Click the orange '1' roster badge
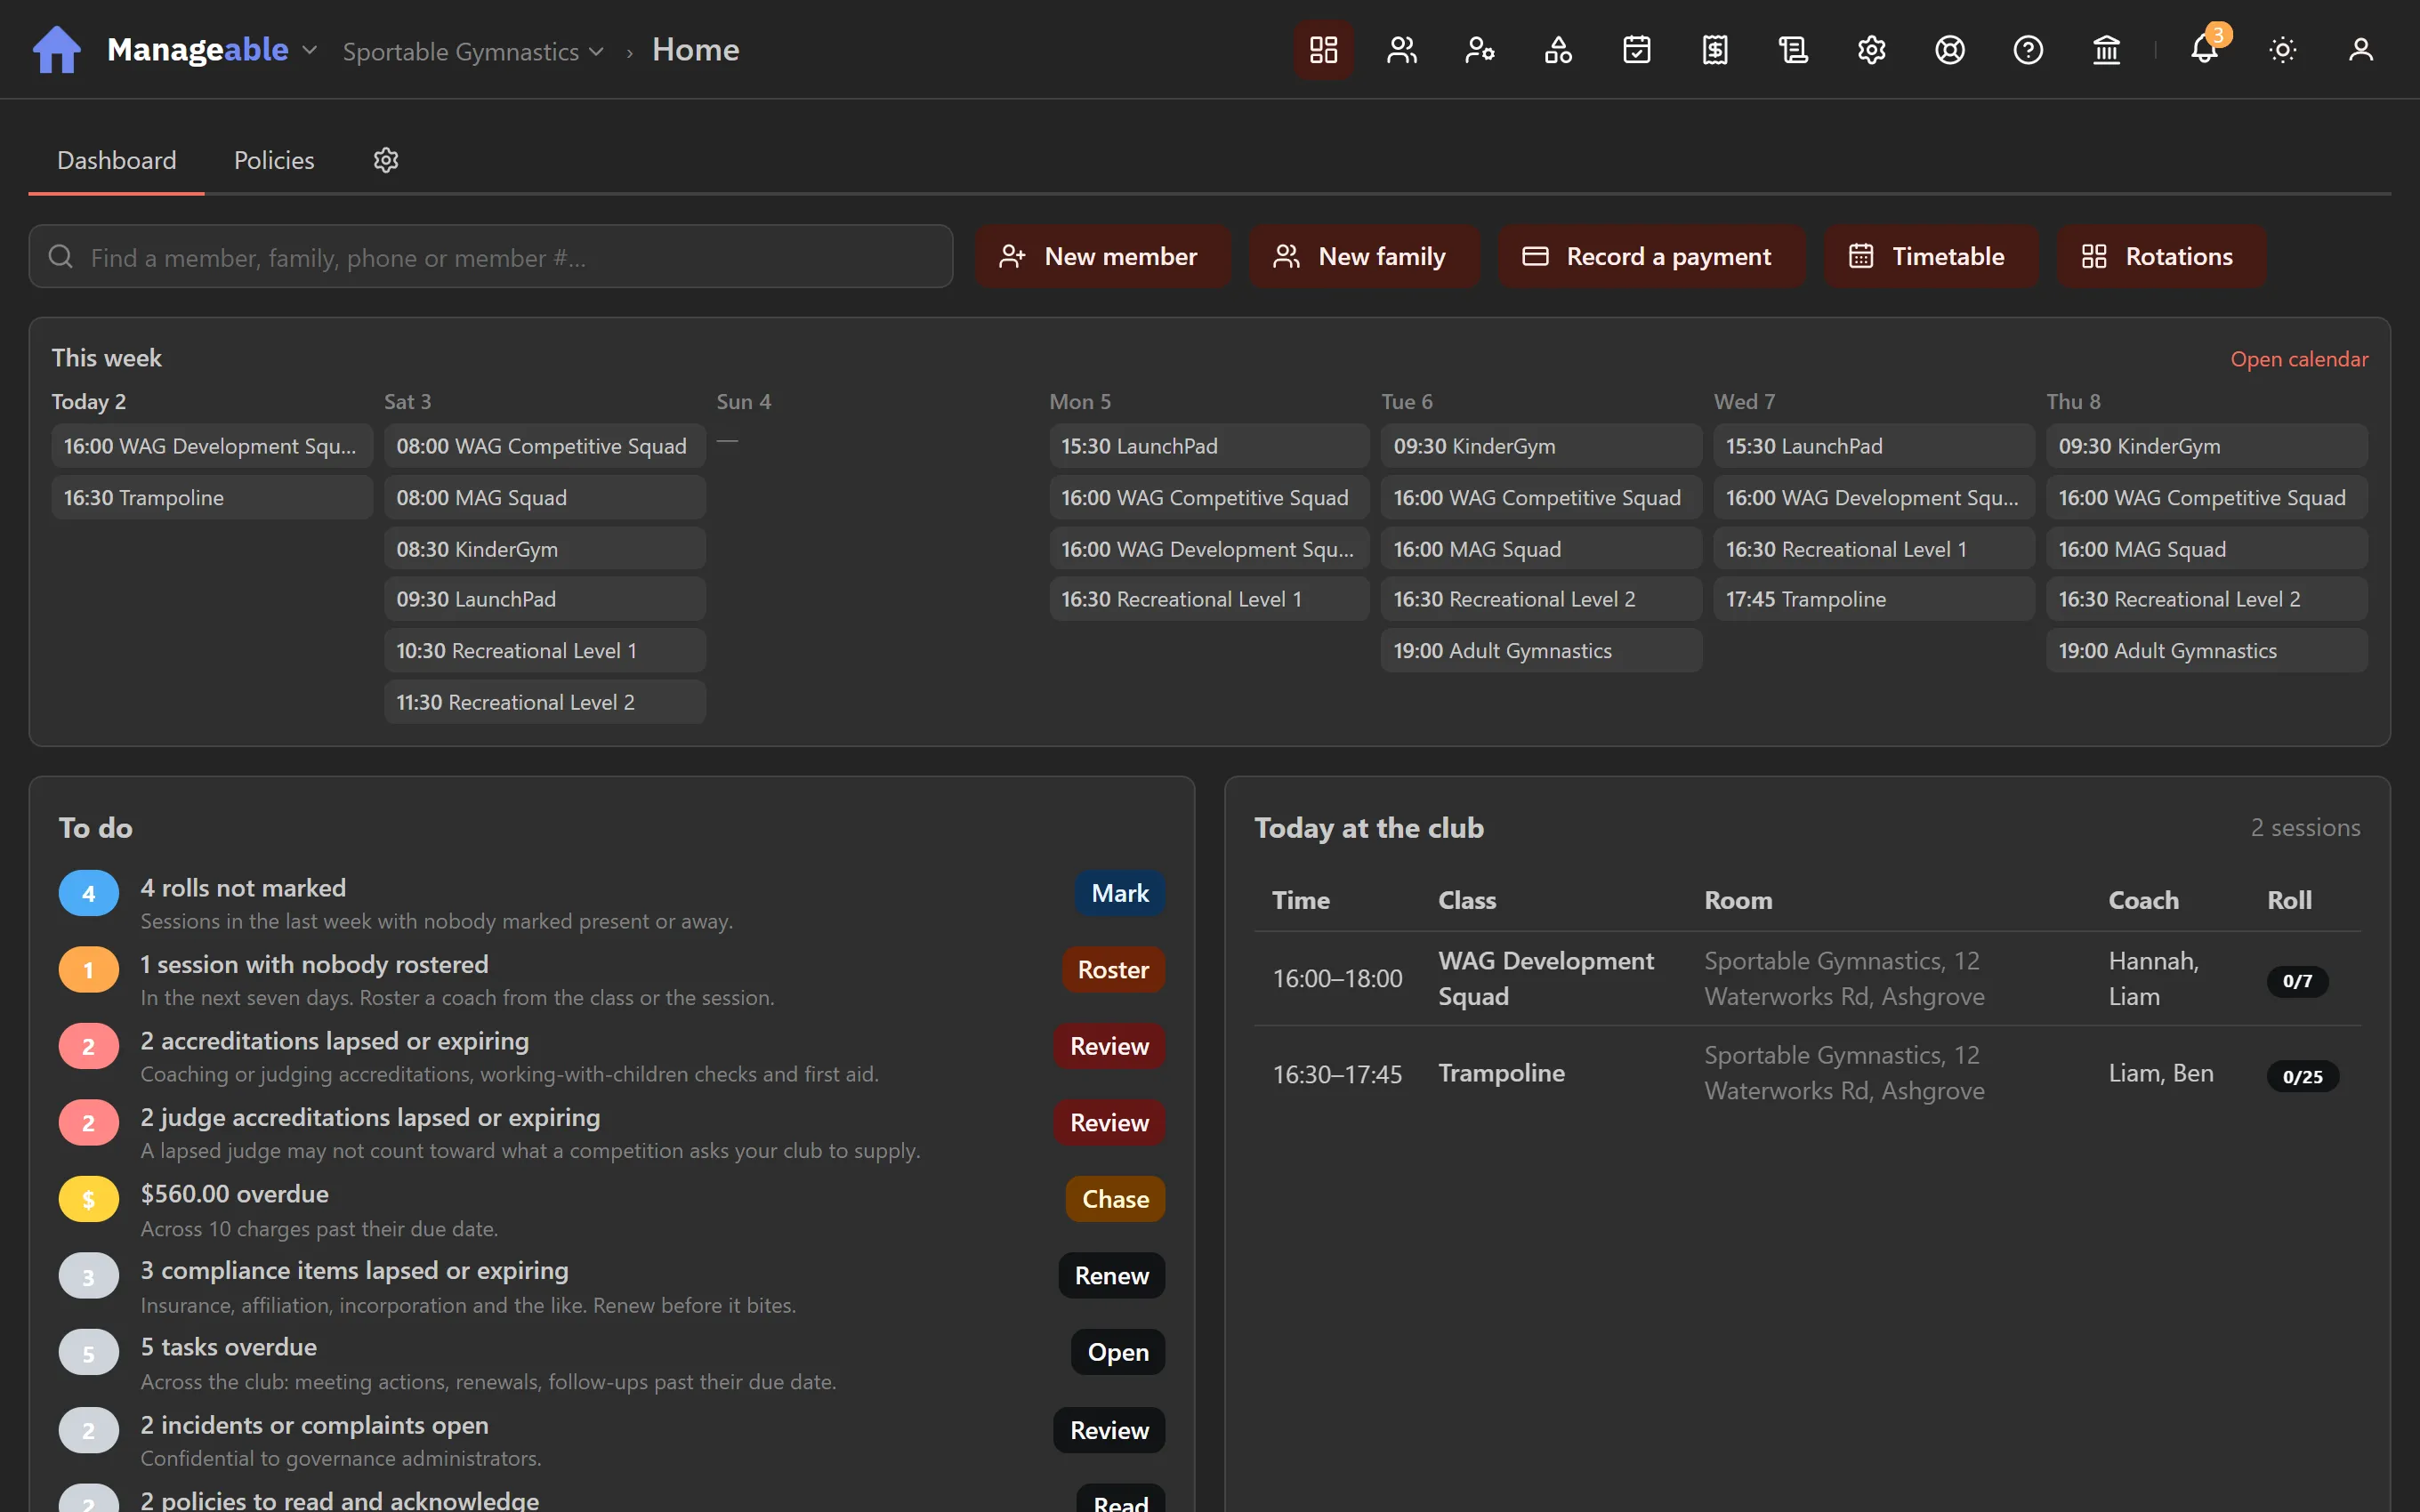The image size is (2420, 1512). 88,970
